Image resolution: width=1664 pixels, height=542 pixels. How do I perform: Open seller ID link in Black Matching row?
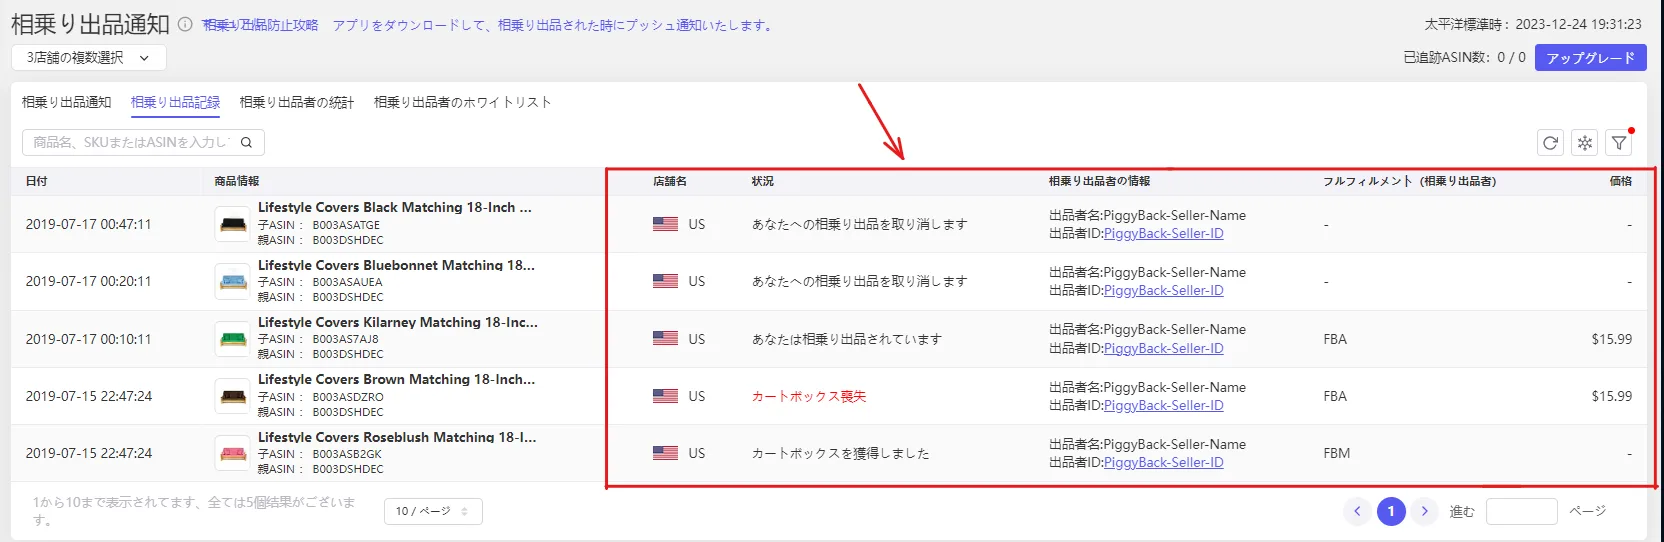(x=1163, y=233)
